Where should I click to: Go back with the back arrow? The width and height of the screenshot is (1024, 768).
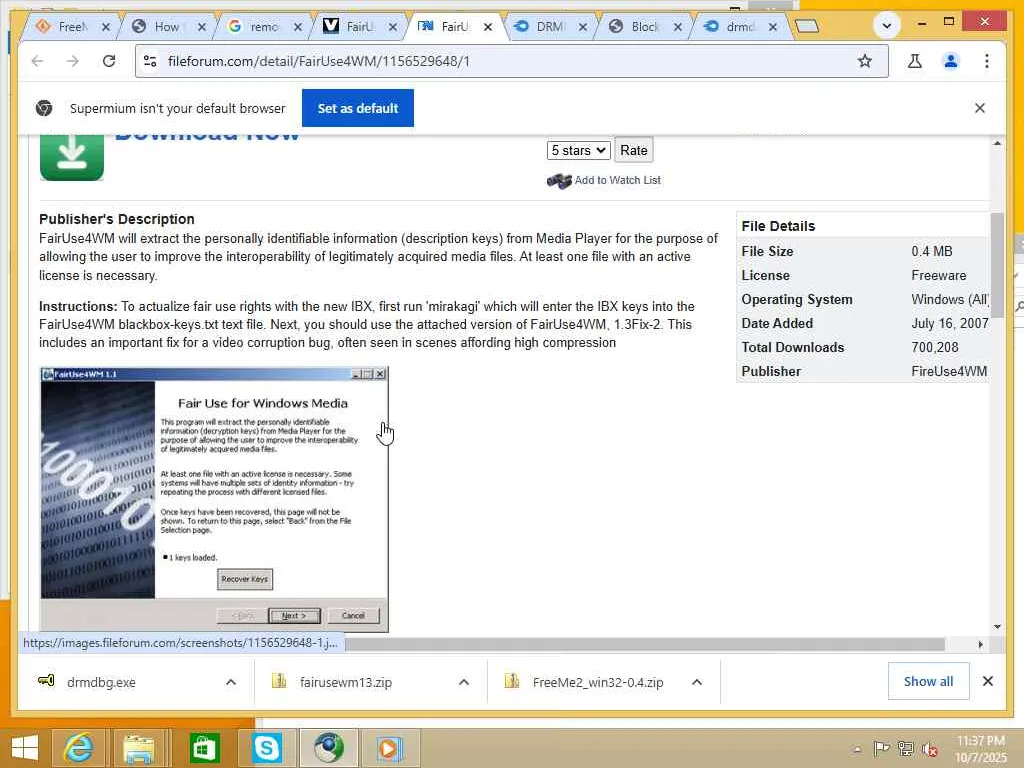[37, 61]
